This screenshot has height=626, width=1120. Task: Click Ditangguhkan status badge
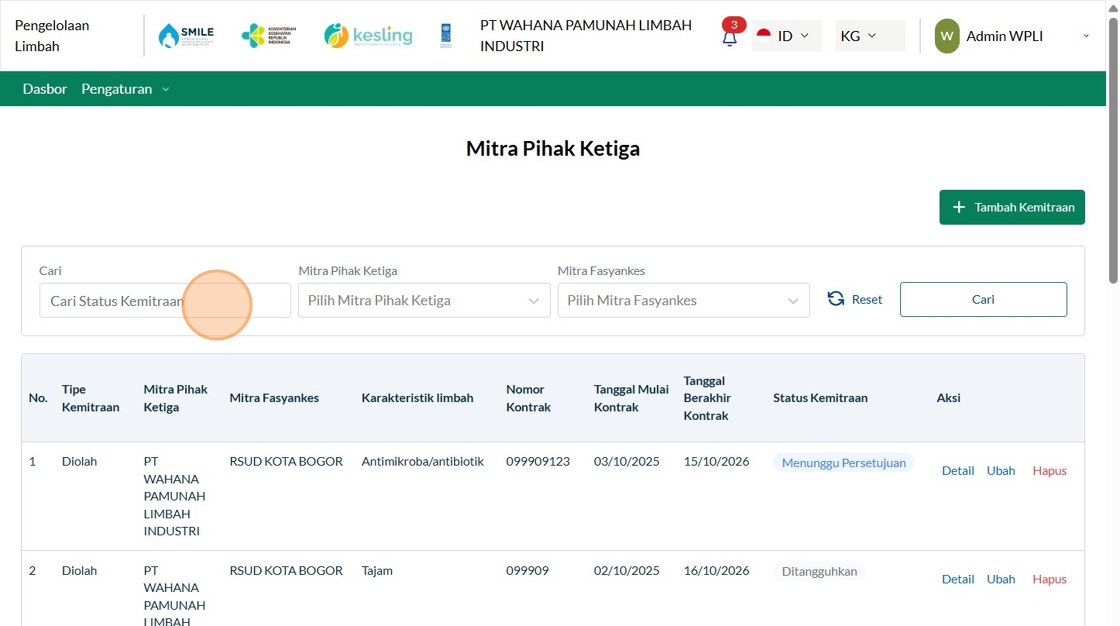tap(819, 571)
